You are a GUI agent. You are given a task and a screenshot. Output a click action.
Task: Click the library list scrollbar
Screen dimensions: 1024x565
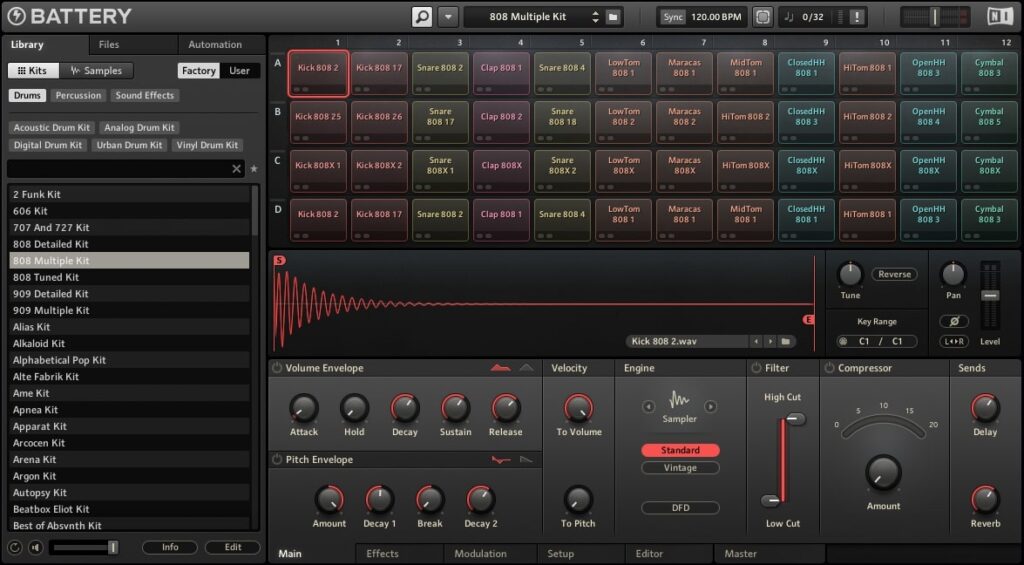pyautogui.click(x=255, y=210)
